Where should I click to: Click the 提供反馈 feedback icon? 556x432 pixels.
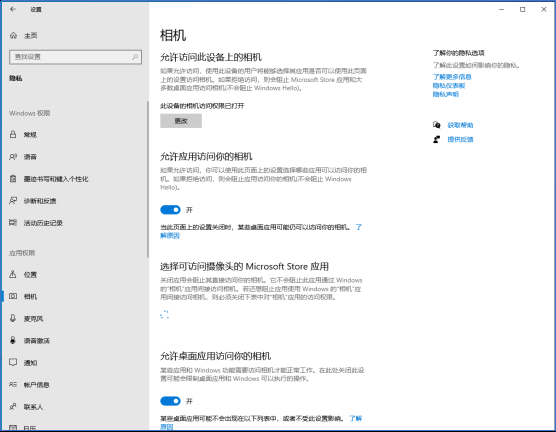(x=437, y=139)
